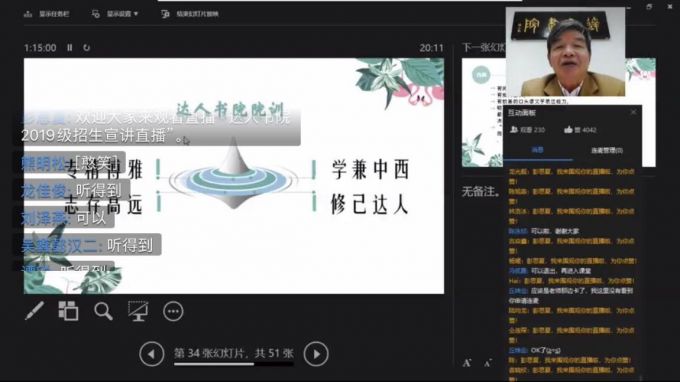Close the 互动面板 interaction panel
Viewport: 680px width, 382px height.
[x=633, y=112]
